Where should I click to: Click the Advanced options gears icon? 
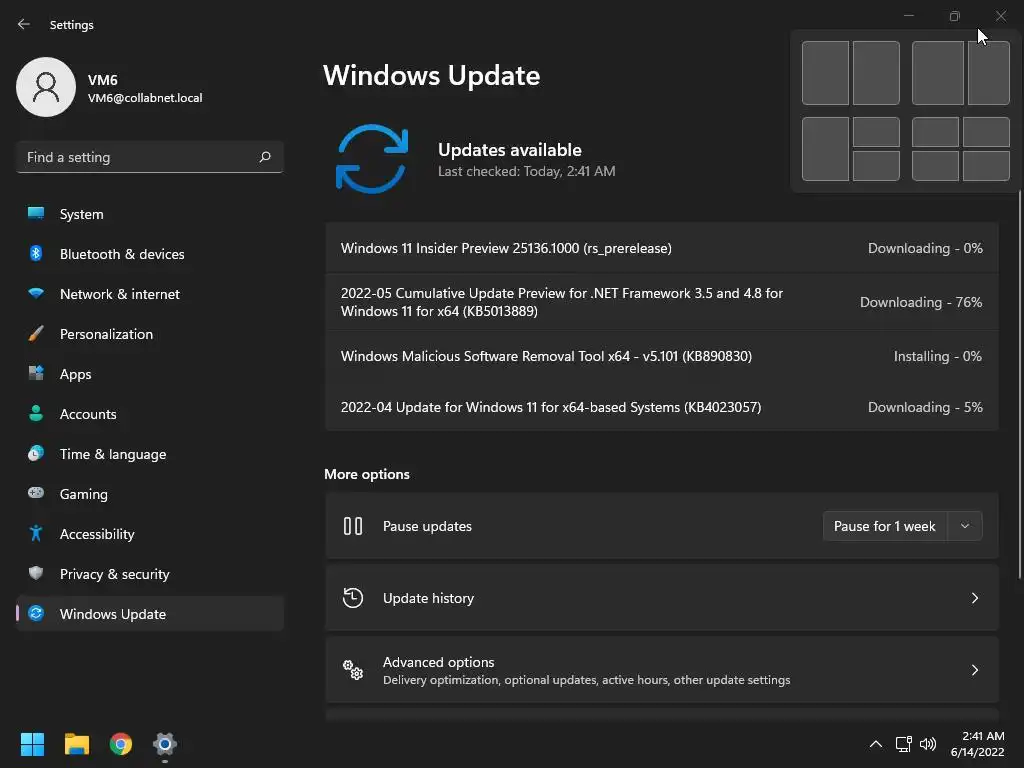pyautogui.click(x=353, y=669)
